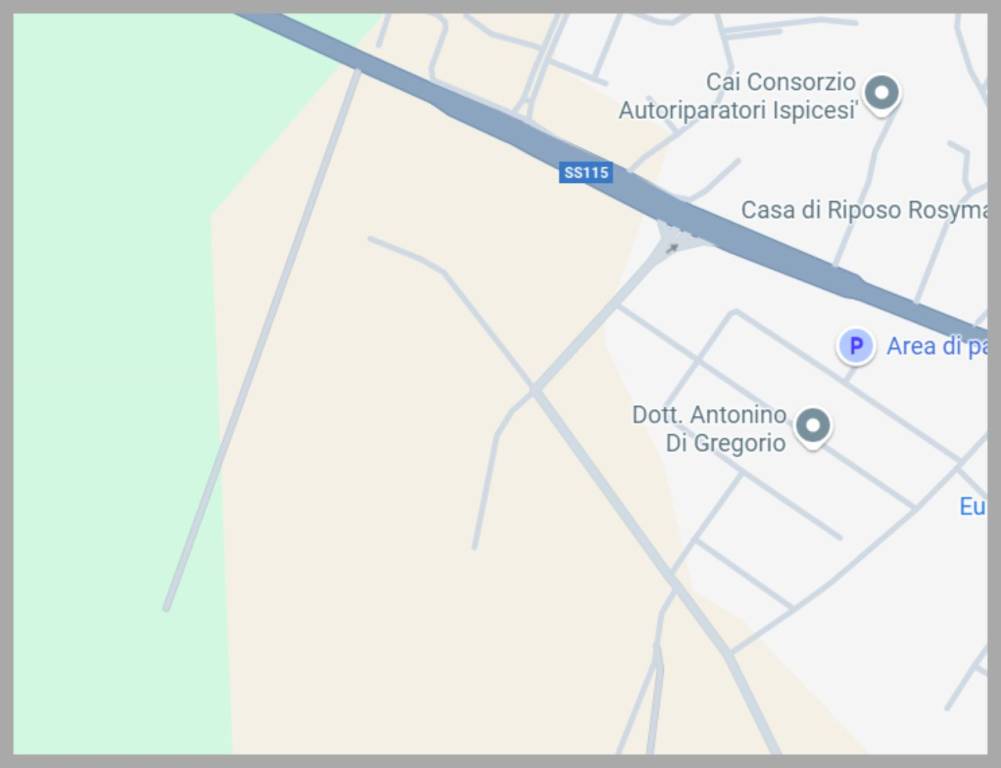The height and width of the screenshot is (768, 1001).
Task: Click the triangular junction area under SS115
Action: tap(675, 237)
